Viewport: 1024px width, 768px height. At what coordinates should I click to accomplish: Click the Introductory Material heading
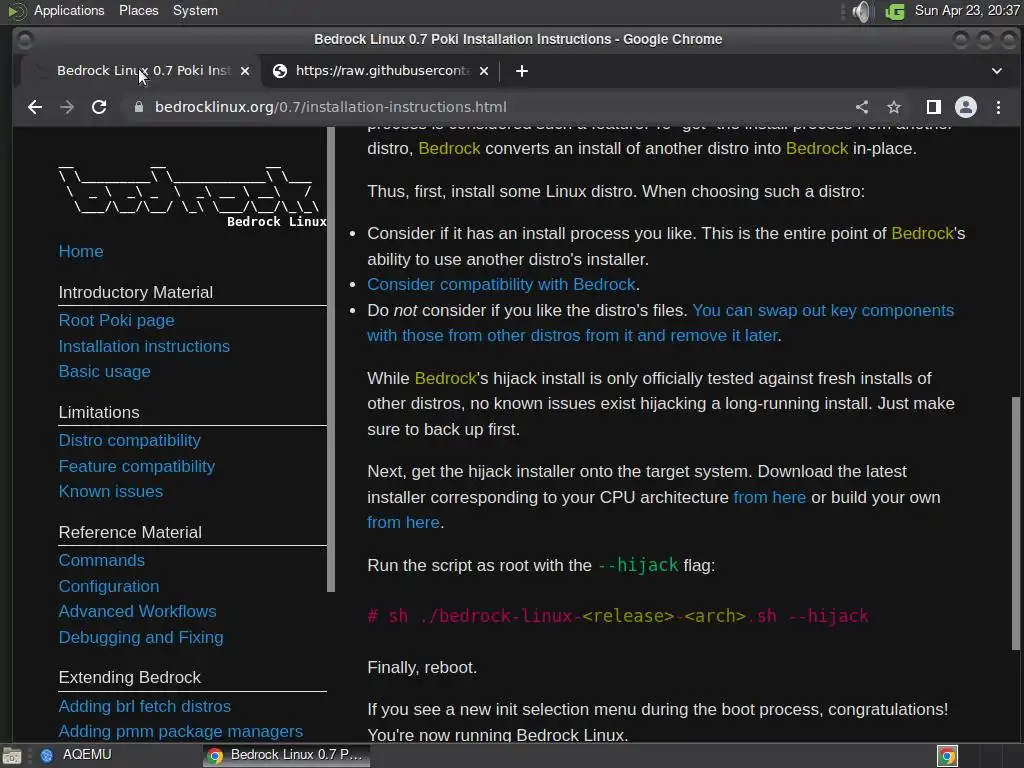point(136,293)
